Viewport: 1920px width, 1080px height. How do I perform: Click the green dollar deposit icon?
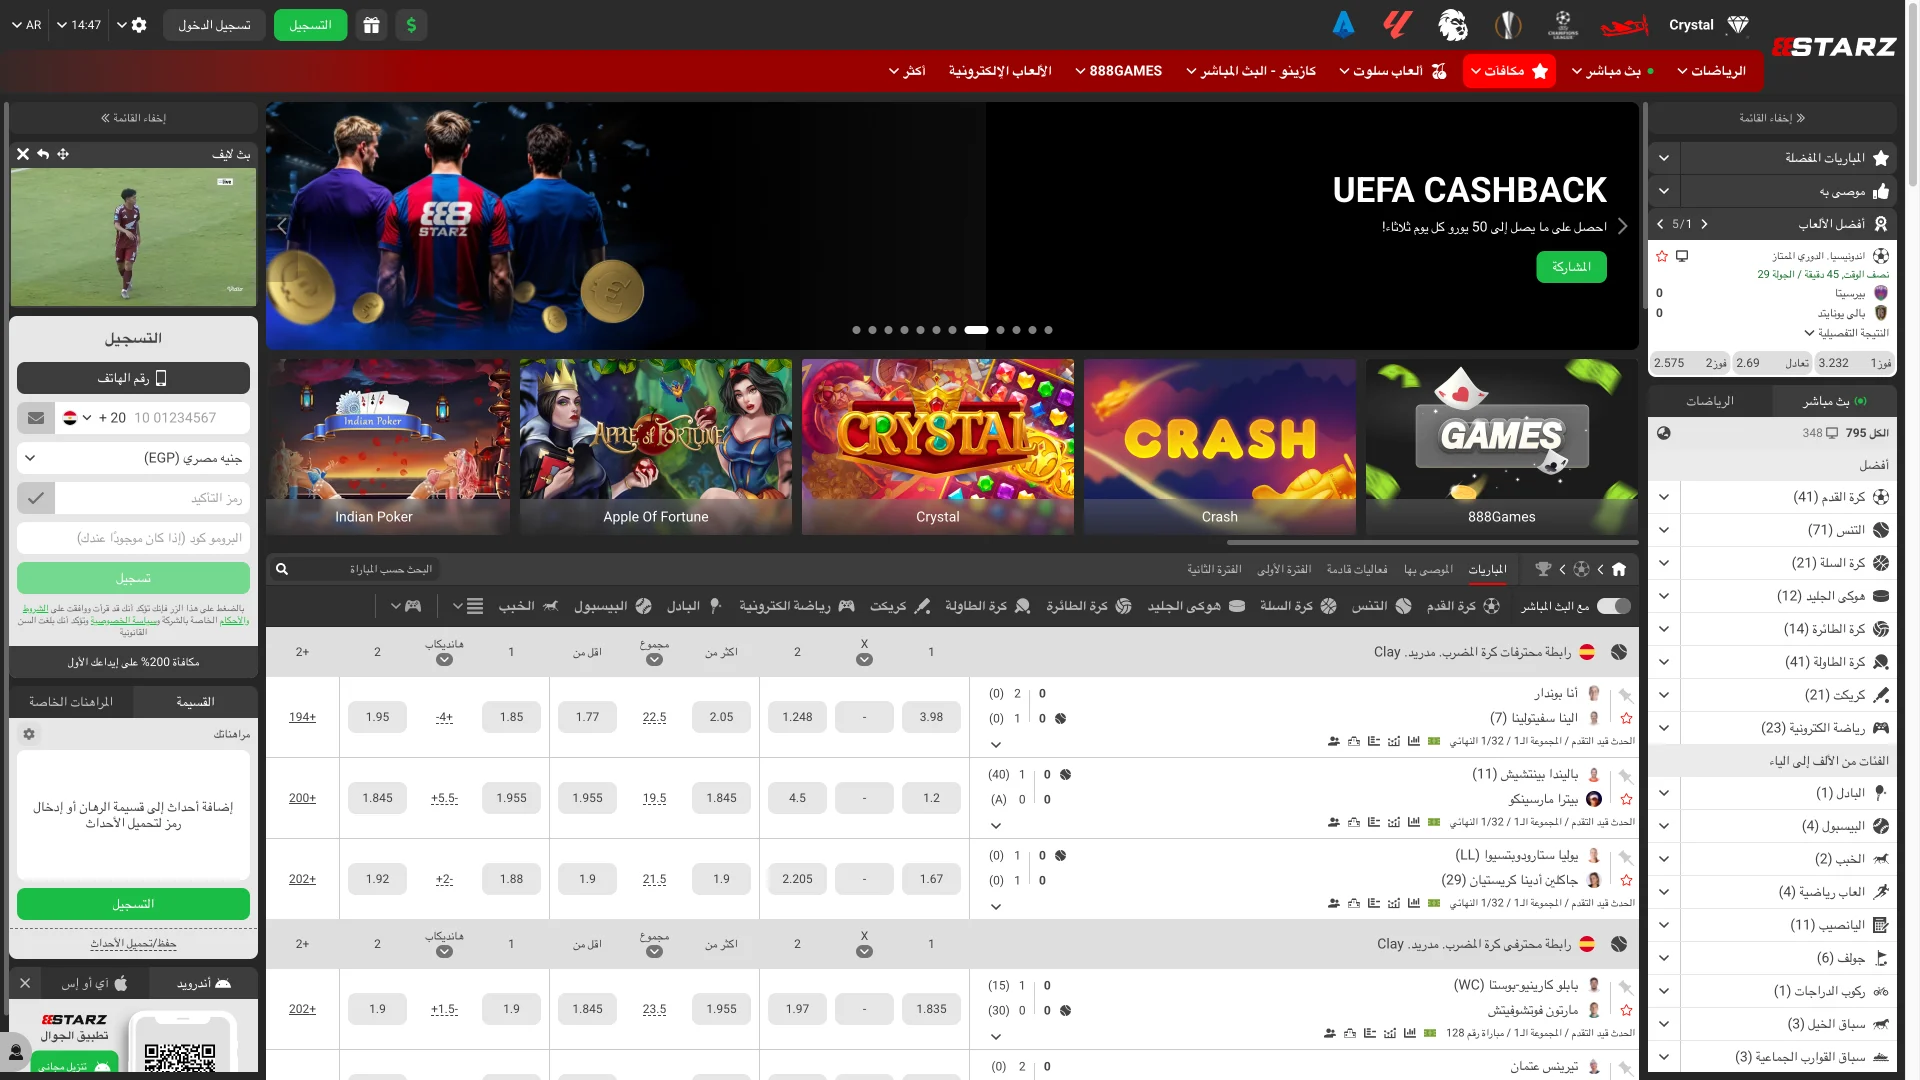click(x=412, y=25)
